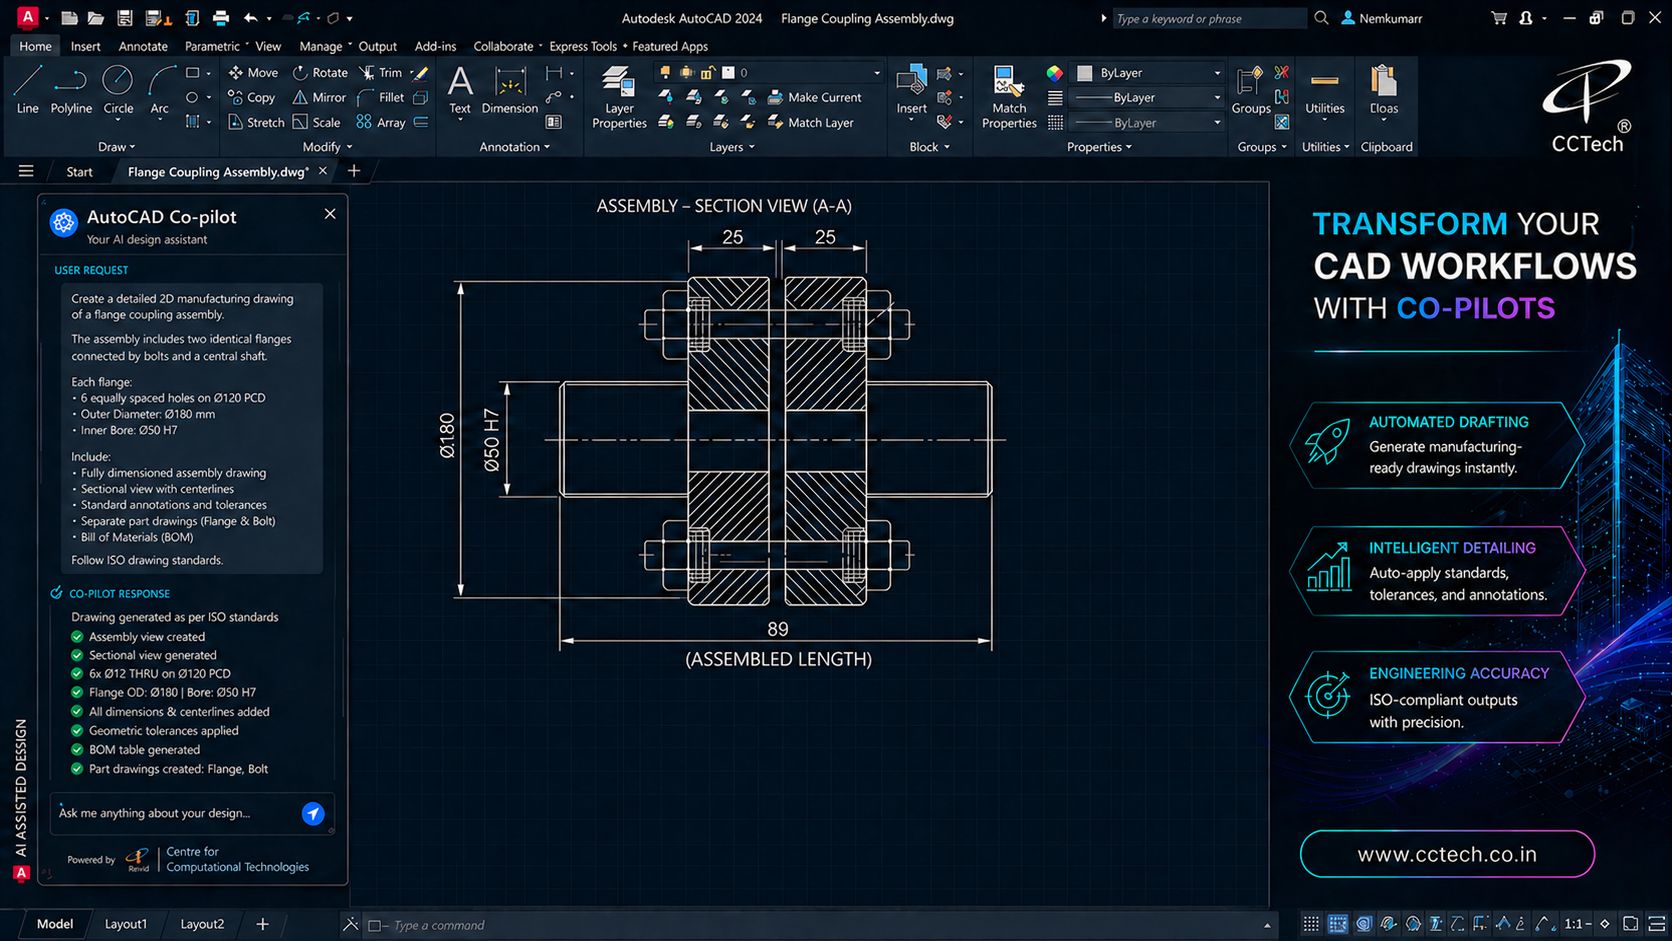Click the Rotate tool
Viewport: 1672px width, 941px height.
(320, 72)
